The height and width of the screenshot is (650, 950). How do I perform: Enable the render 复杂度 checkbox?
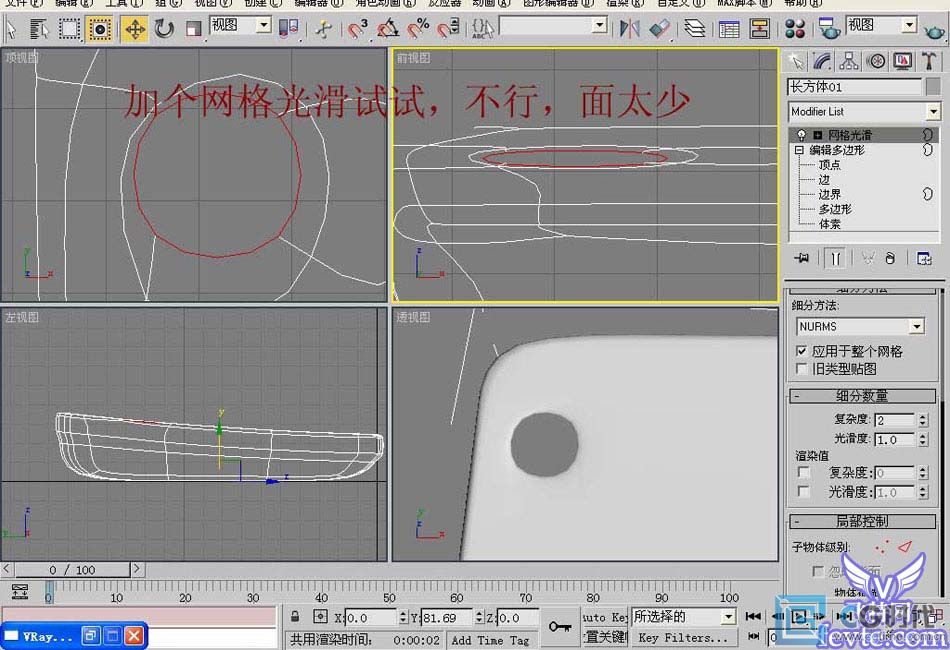[803, 473]
